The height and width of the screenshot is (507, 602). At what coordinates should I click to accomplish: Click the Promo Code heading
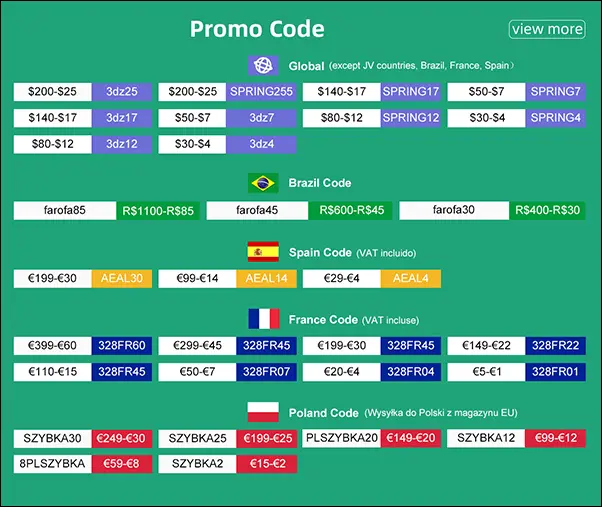[x=257, y=29]
